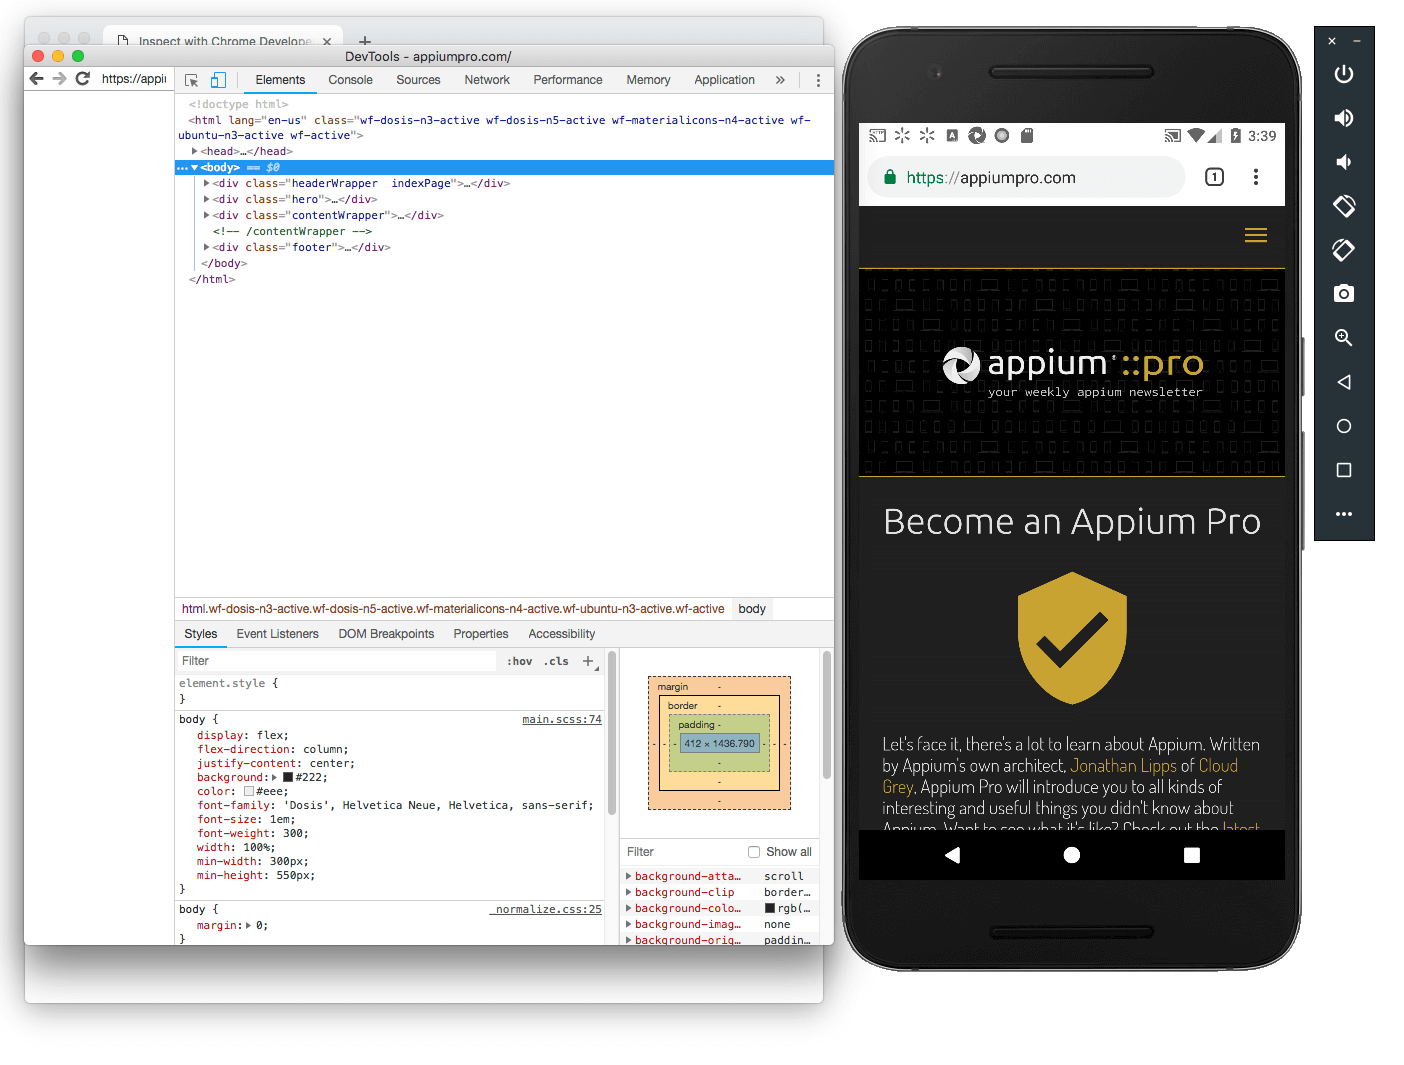Click the emulator sidebar overview square

coord(1344,470)
